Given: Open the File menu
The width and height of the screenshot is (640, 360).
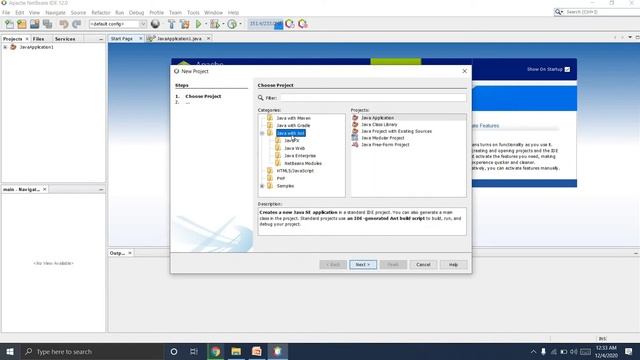Looking at the screenshot, I should click(6, 13).
